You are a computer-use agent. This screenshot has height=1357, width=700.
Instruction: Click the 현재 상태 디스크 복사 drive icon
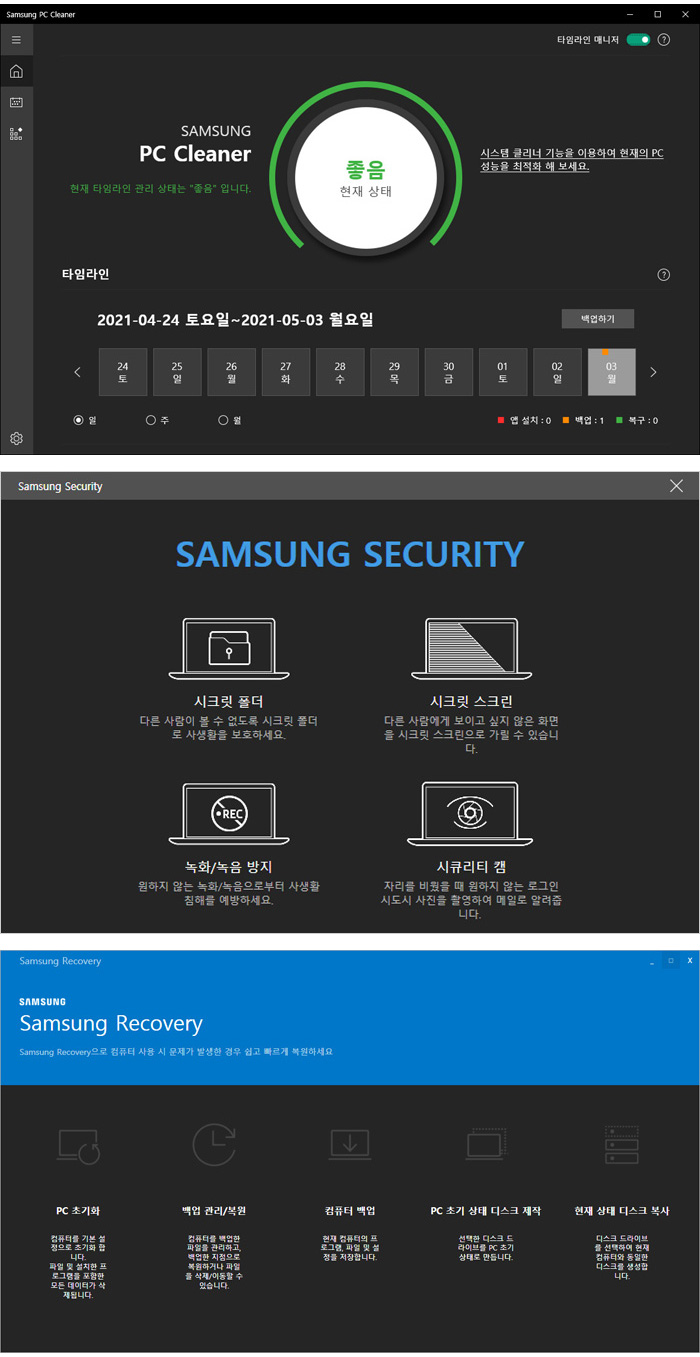click(x=622, y=1145)
